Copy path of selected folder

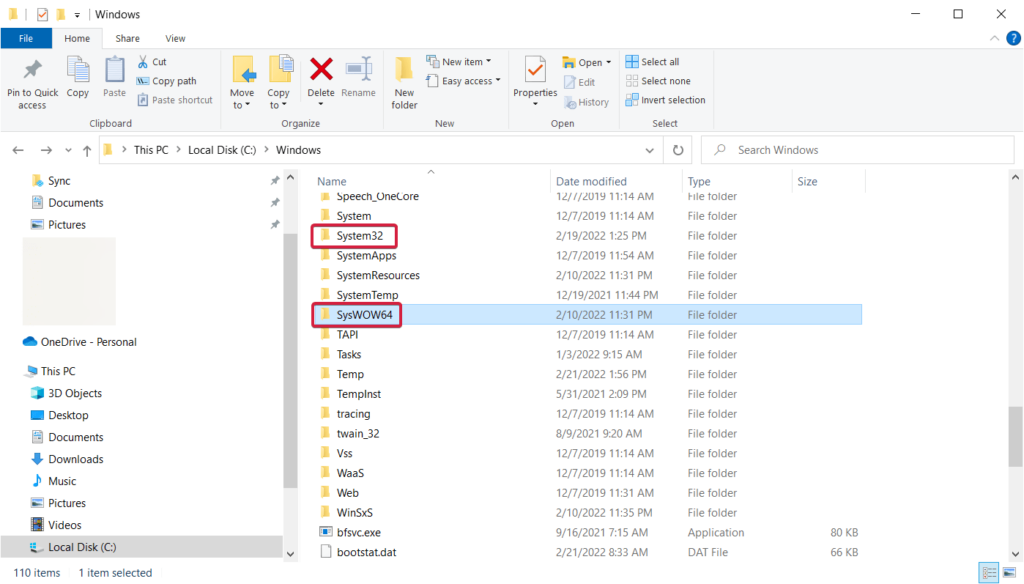pyautogui.click(x=167, y=81)
